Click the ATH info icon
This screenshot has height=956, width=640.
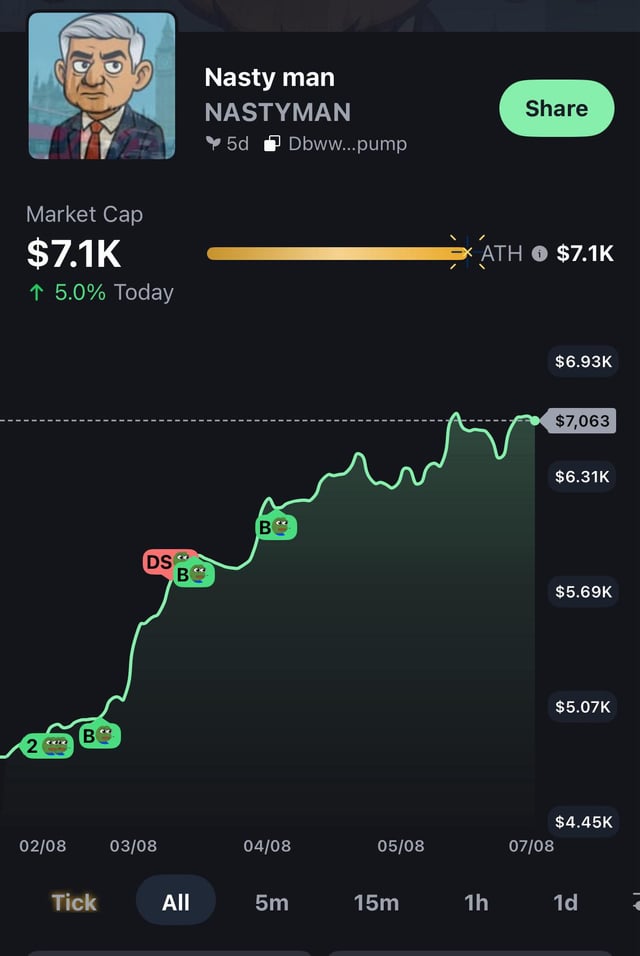coord(540,254)
